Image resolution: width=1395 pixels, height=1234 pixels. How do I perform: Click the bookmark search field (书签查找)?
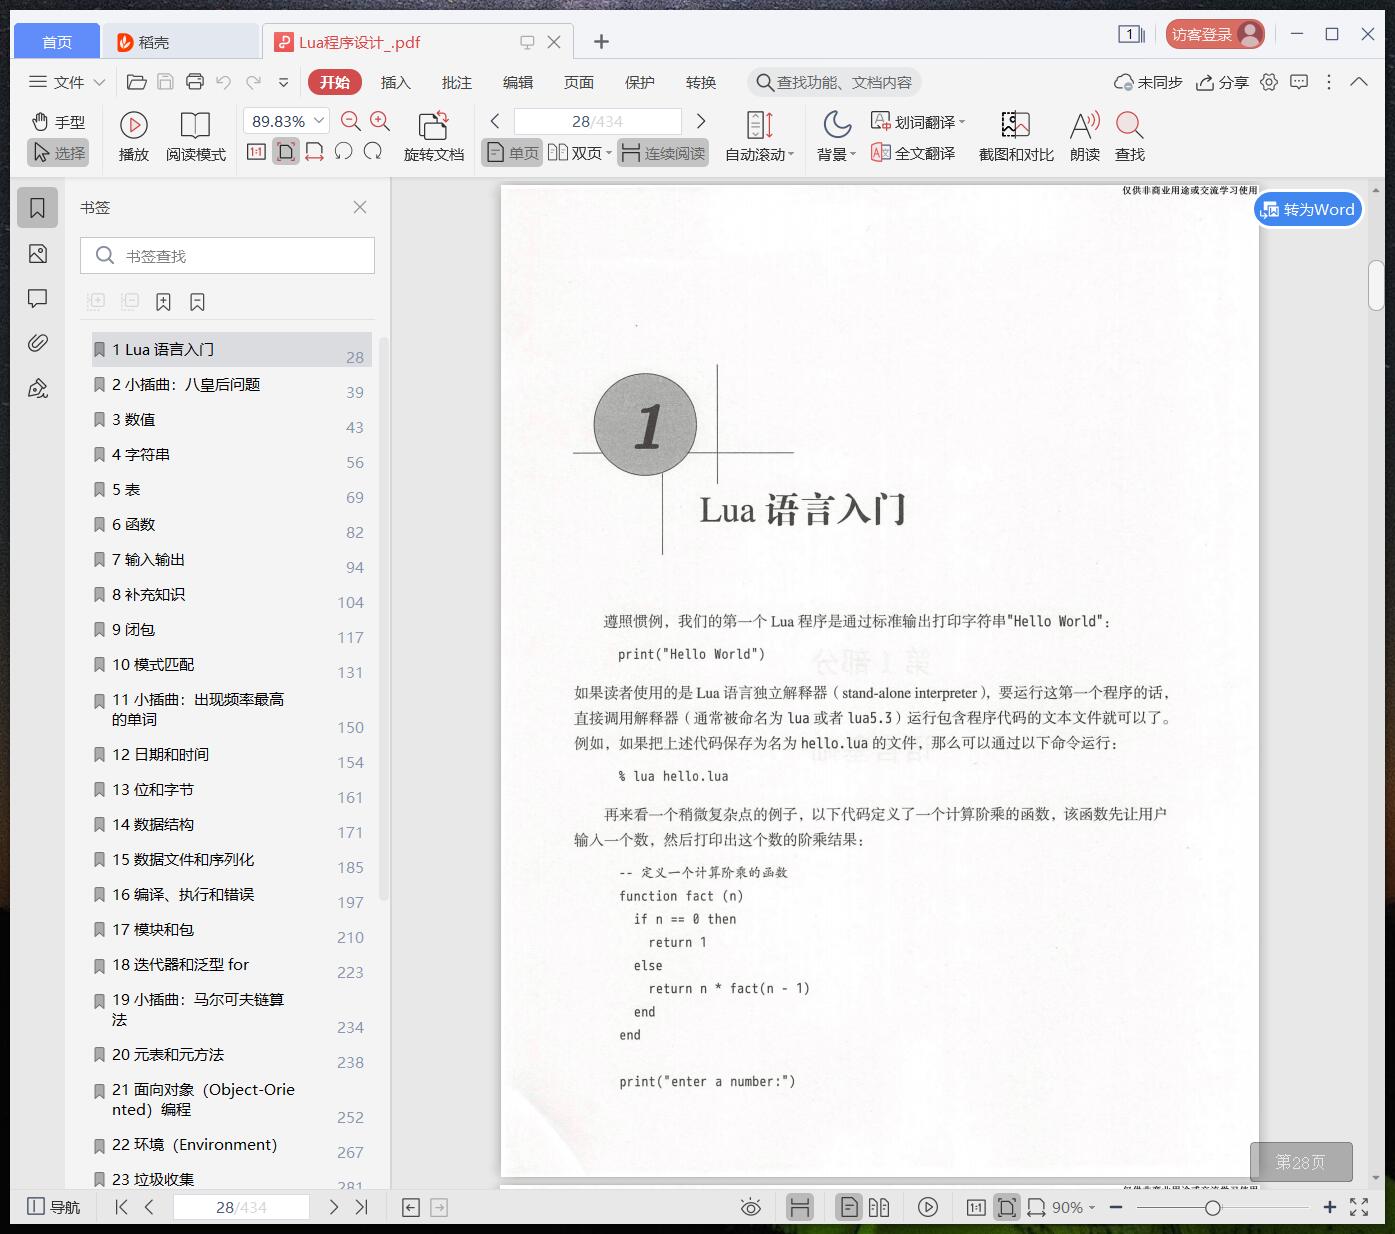[x=227, y=256]
